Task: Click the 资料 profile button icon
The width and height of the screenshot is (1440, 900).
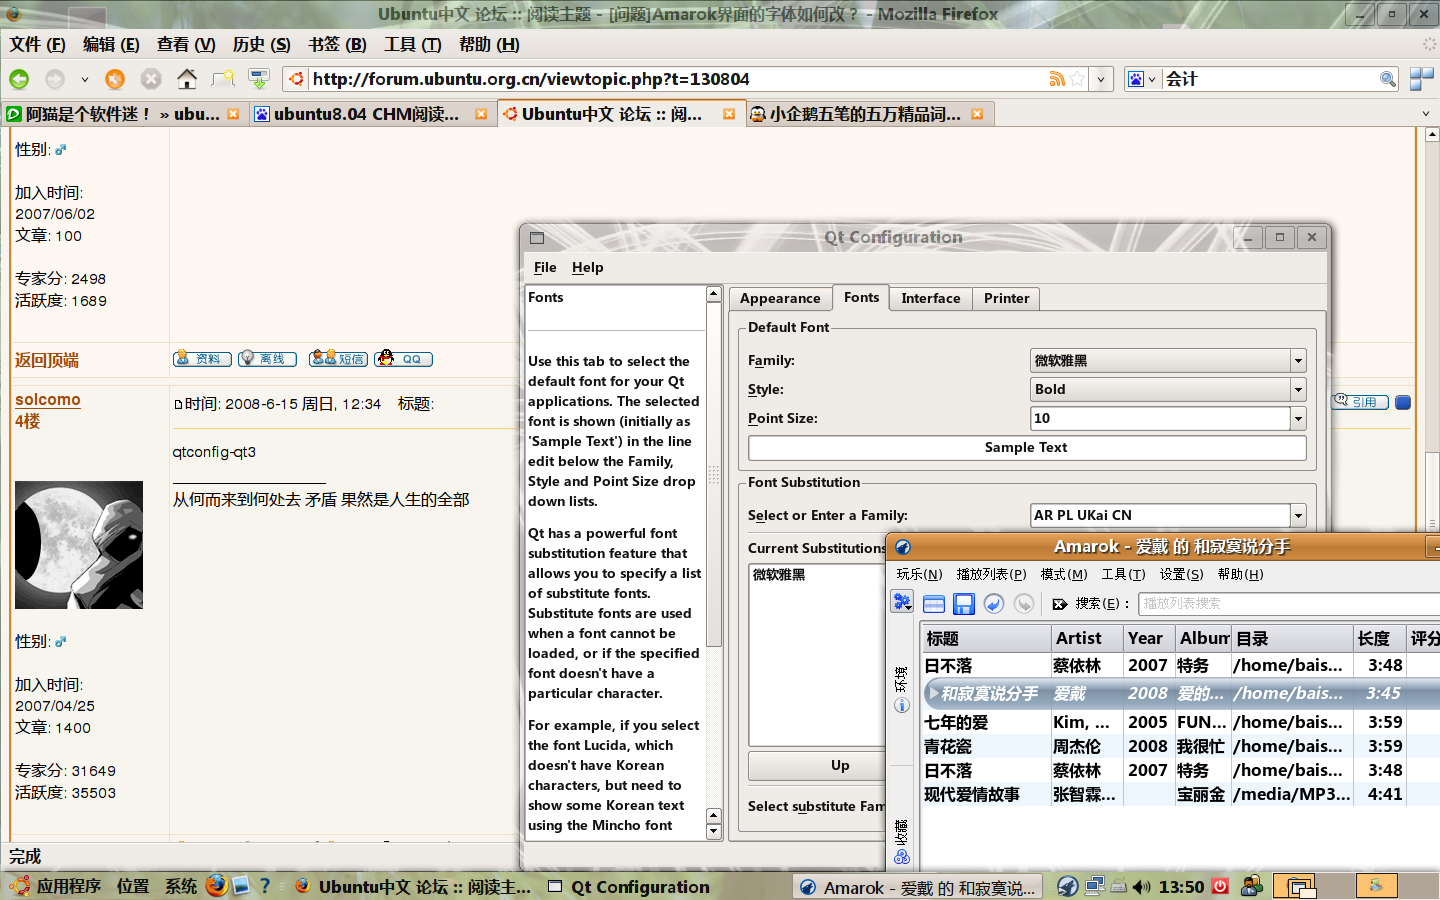Action: pyautogui.click(x=202, y=359)
